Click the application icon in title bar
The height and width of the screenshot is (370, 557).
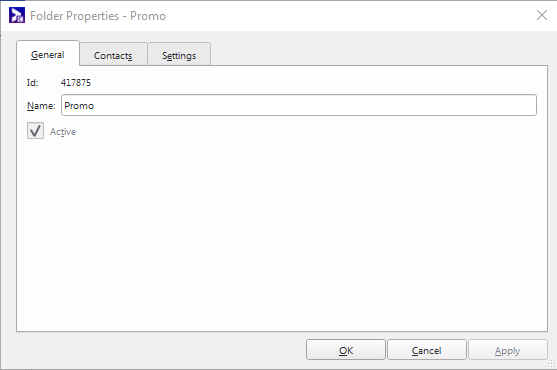[x=17, y=15]
